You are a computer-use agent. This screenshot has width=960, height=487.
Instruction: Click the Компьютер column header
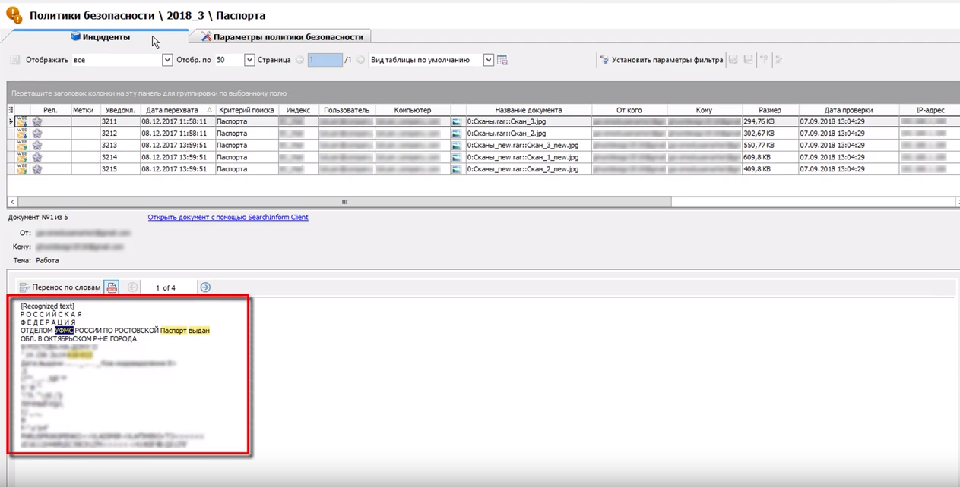click(412, 110)
